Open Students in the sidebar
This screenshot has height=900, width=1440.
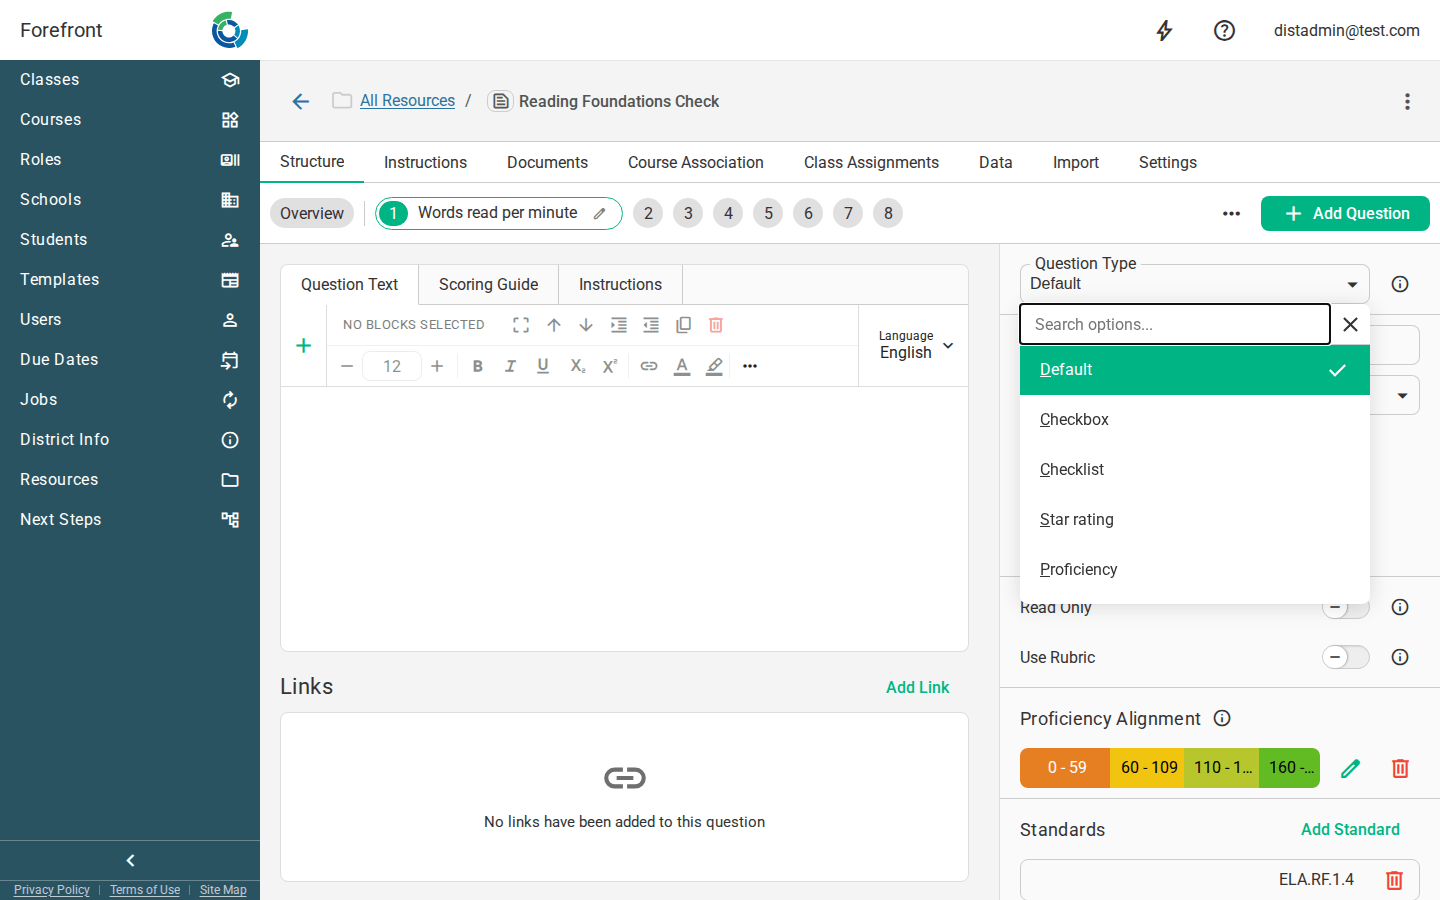[x=130, y=240]
